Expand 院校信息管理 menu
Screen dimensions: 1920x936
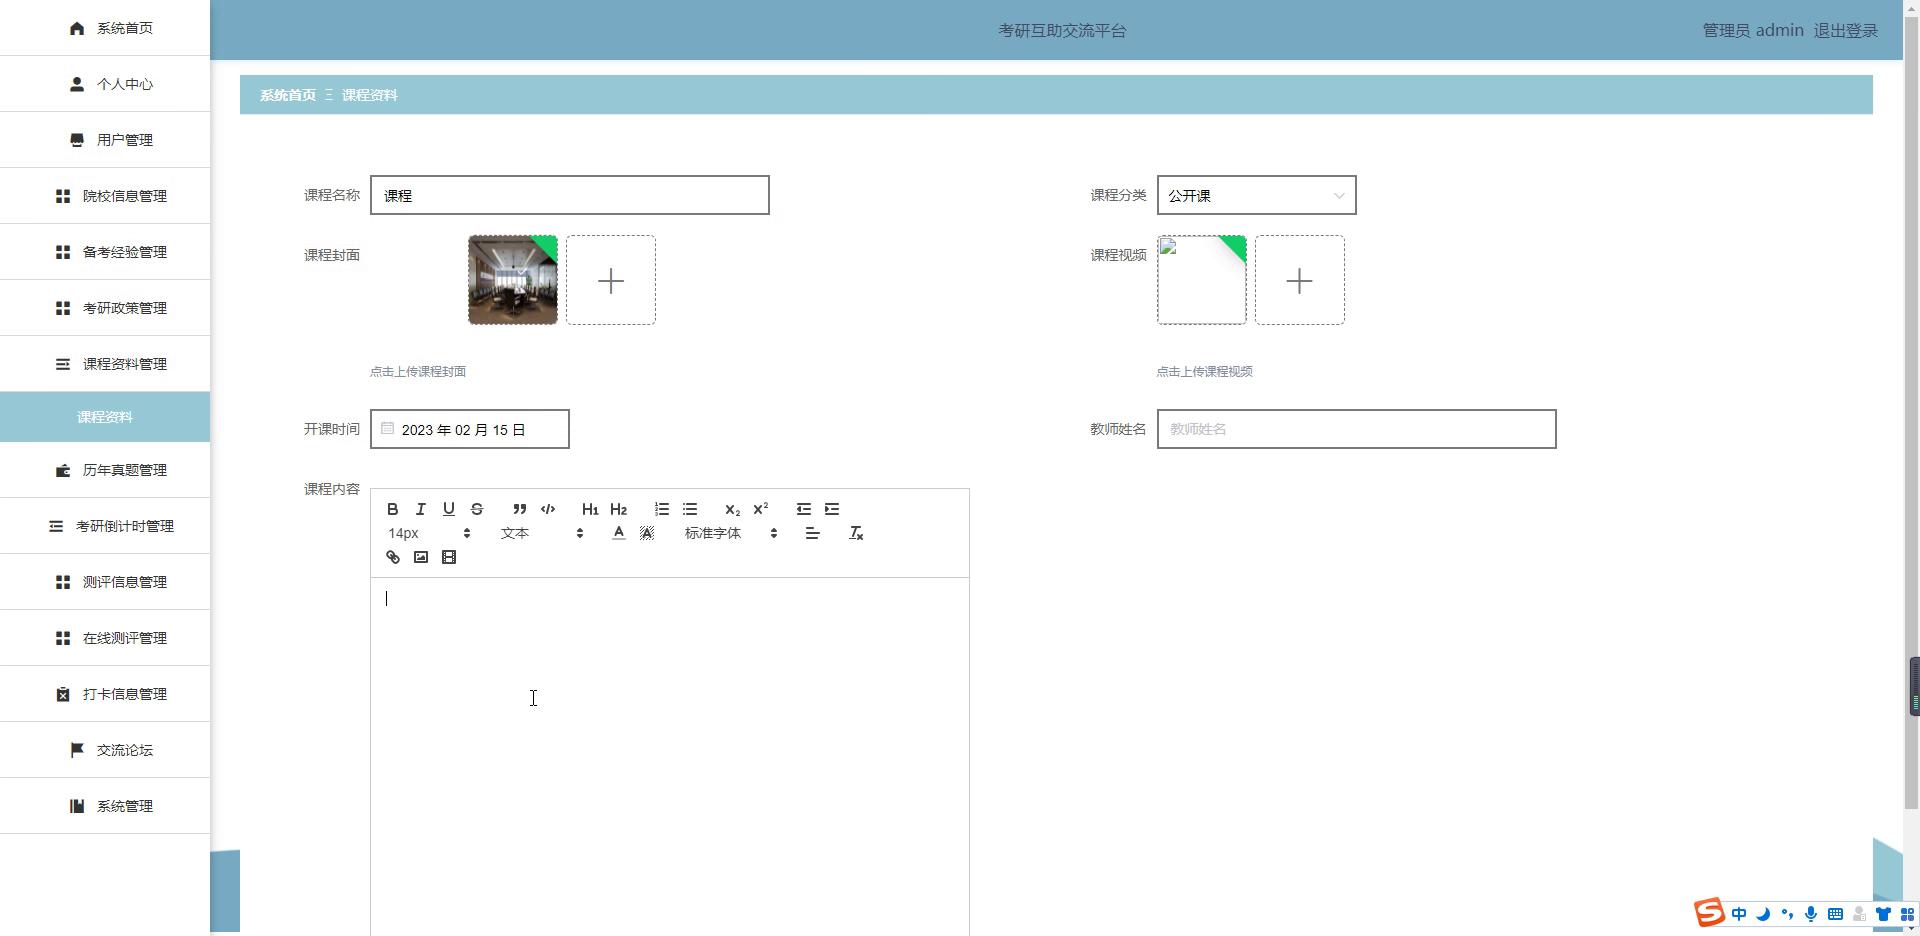(x=105, y=196)
